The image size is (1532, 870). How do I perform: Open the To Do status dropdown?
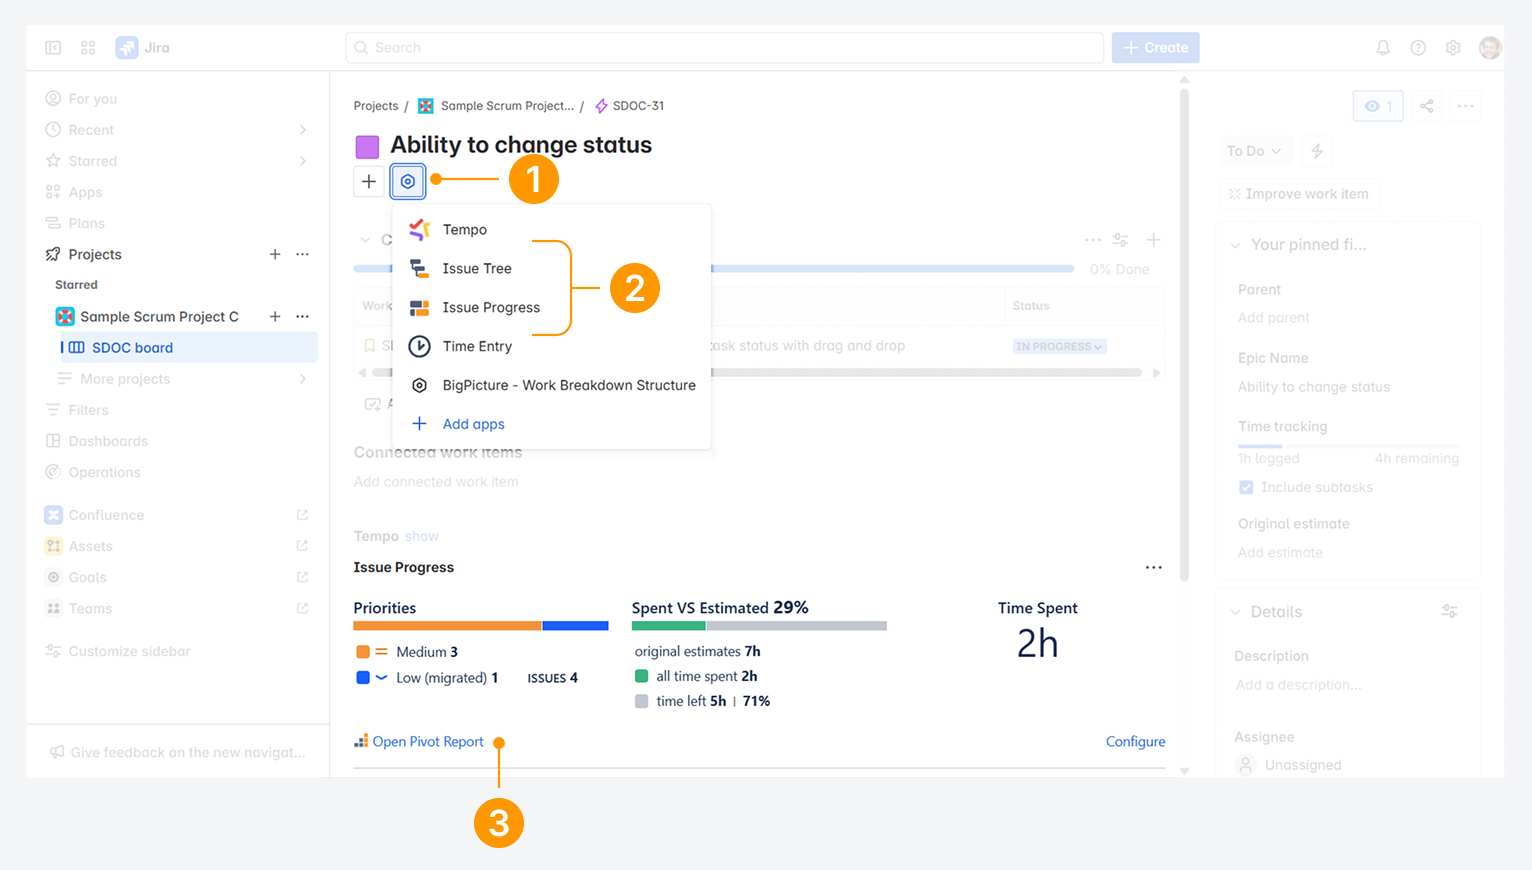(1255, 151)
